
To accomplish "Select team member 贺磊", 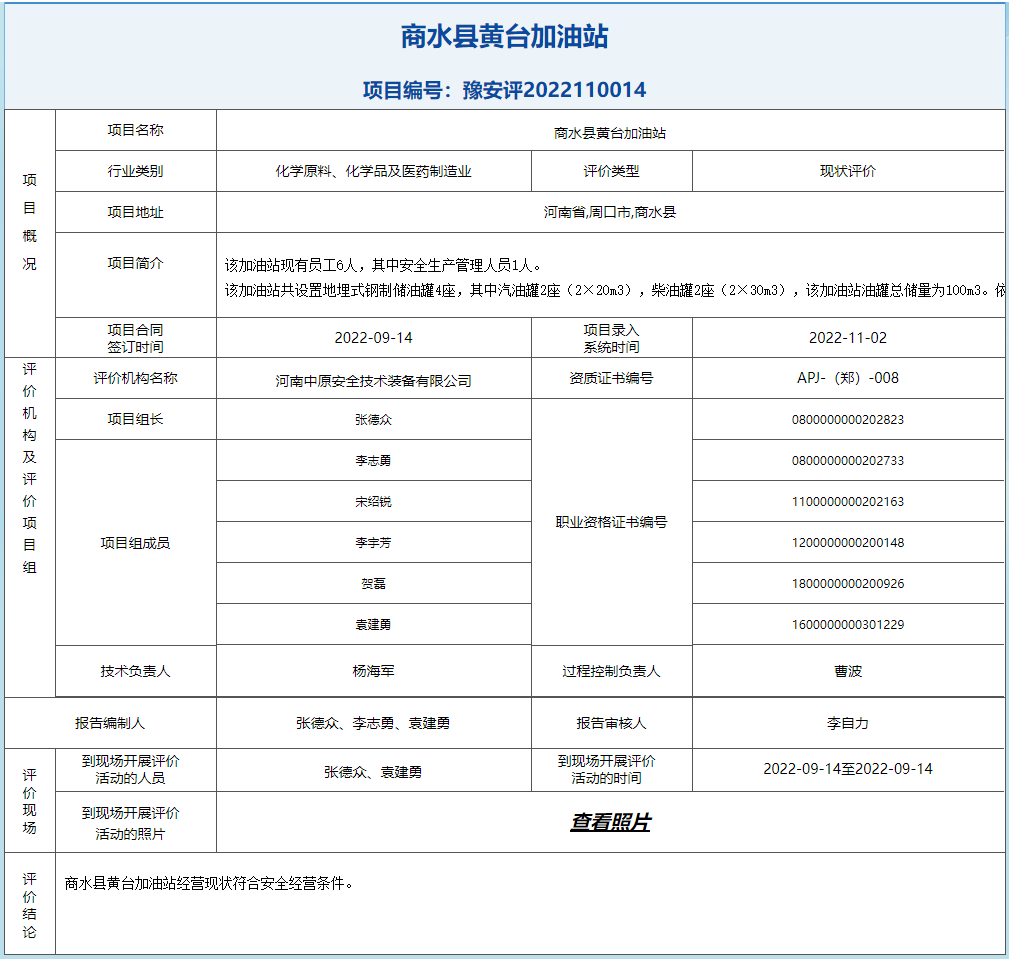I will [372, 582].
